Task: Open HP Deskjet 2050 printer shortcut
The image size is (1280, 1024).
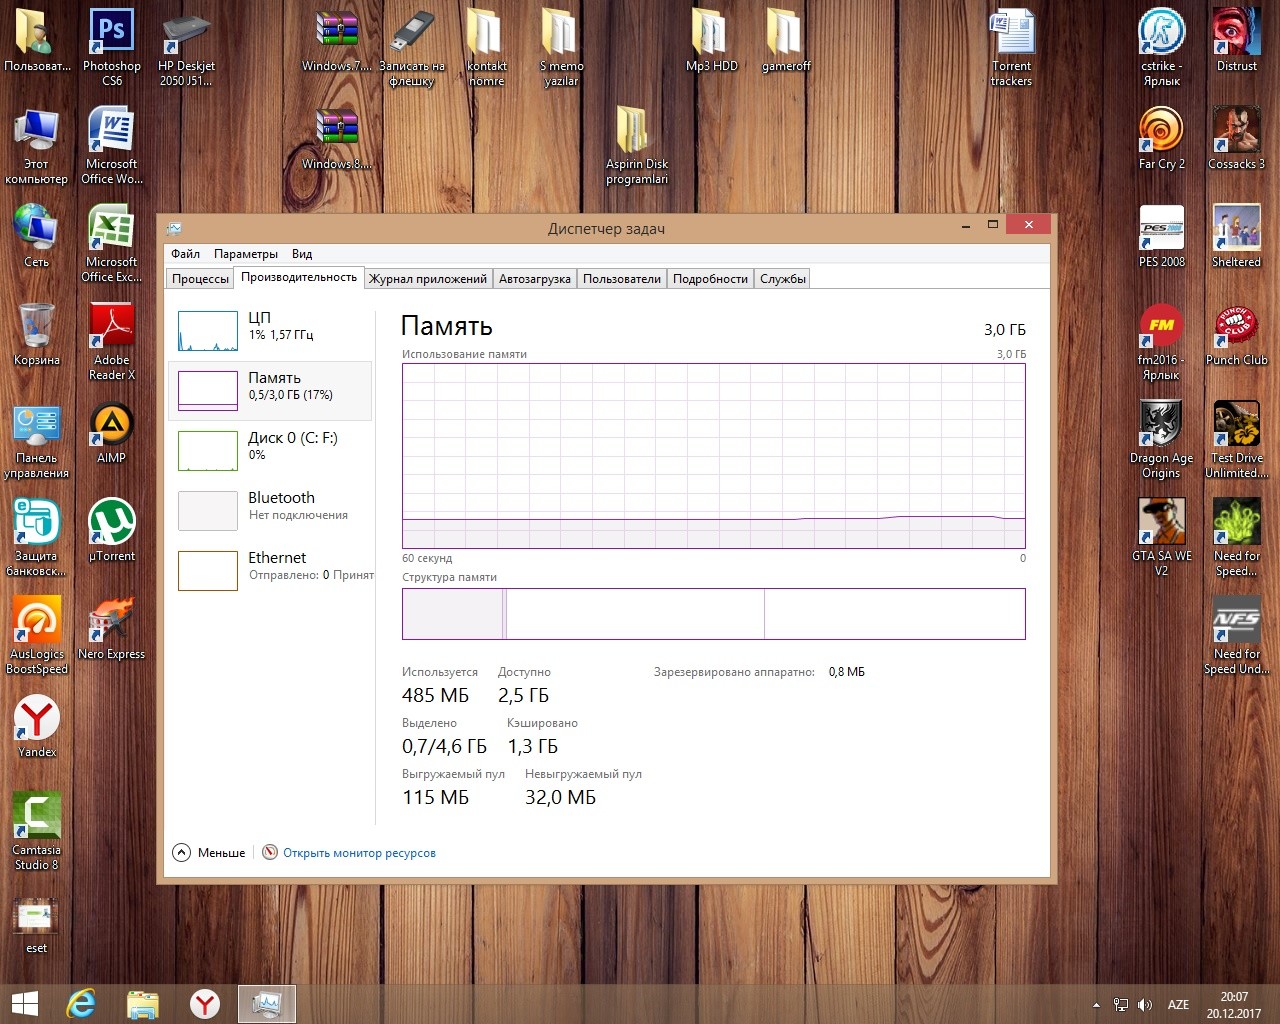Action: (186, 46)
